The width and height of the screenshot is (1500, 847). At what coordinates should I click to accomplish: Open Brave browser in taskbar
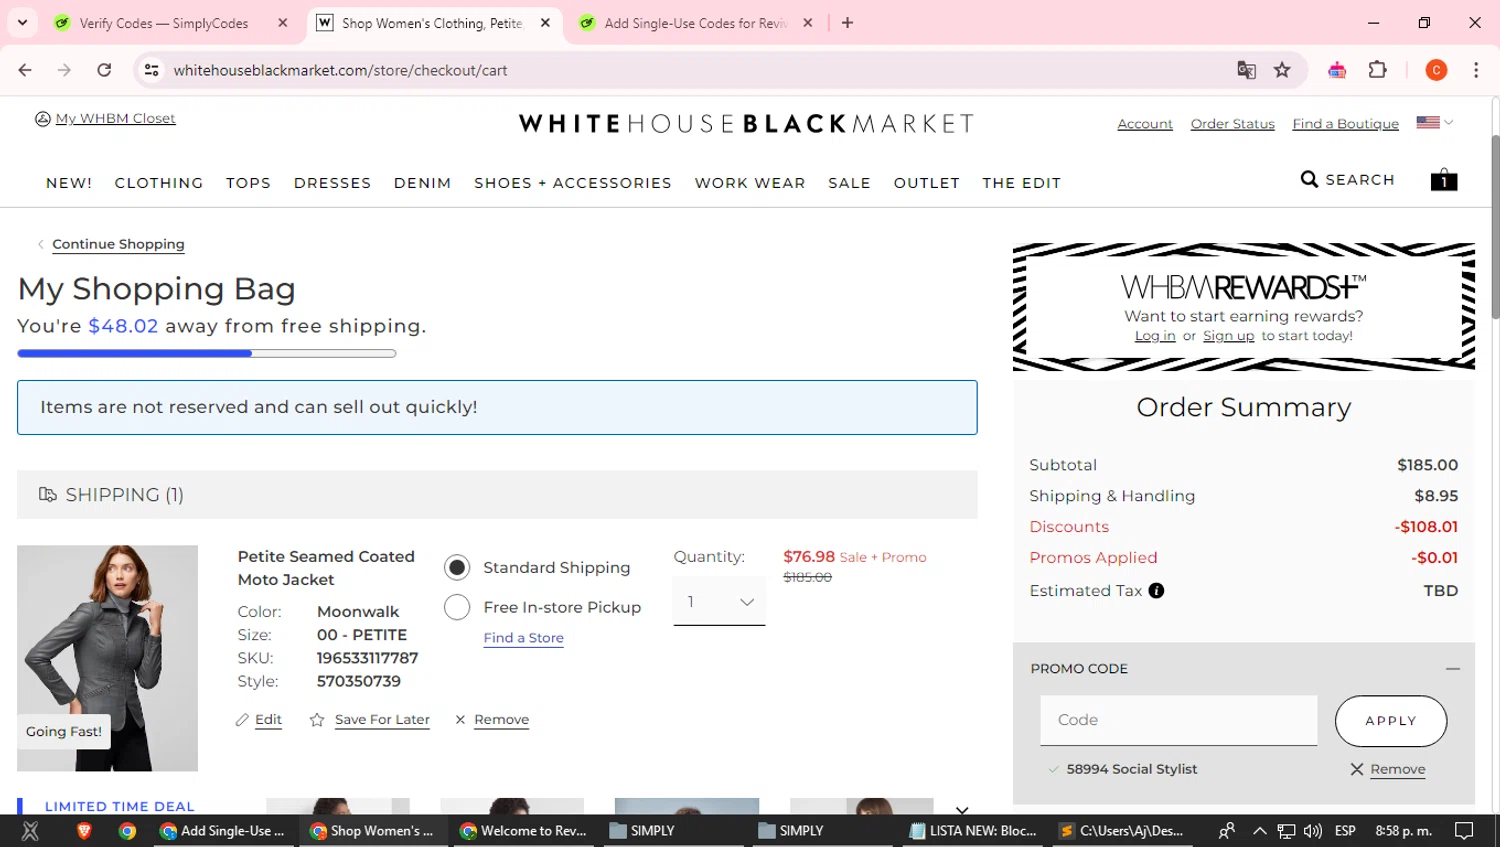click(84, 830)
